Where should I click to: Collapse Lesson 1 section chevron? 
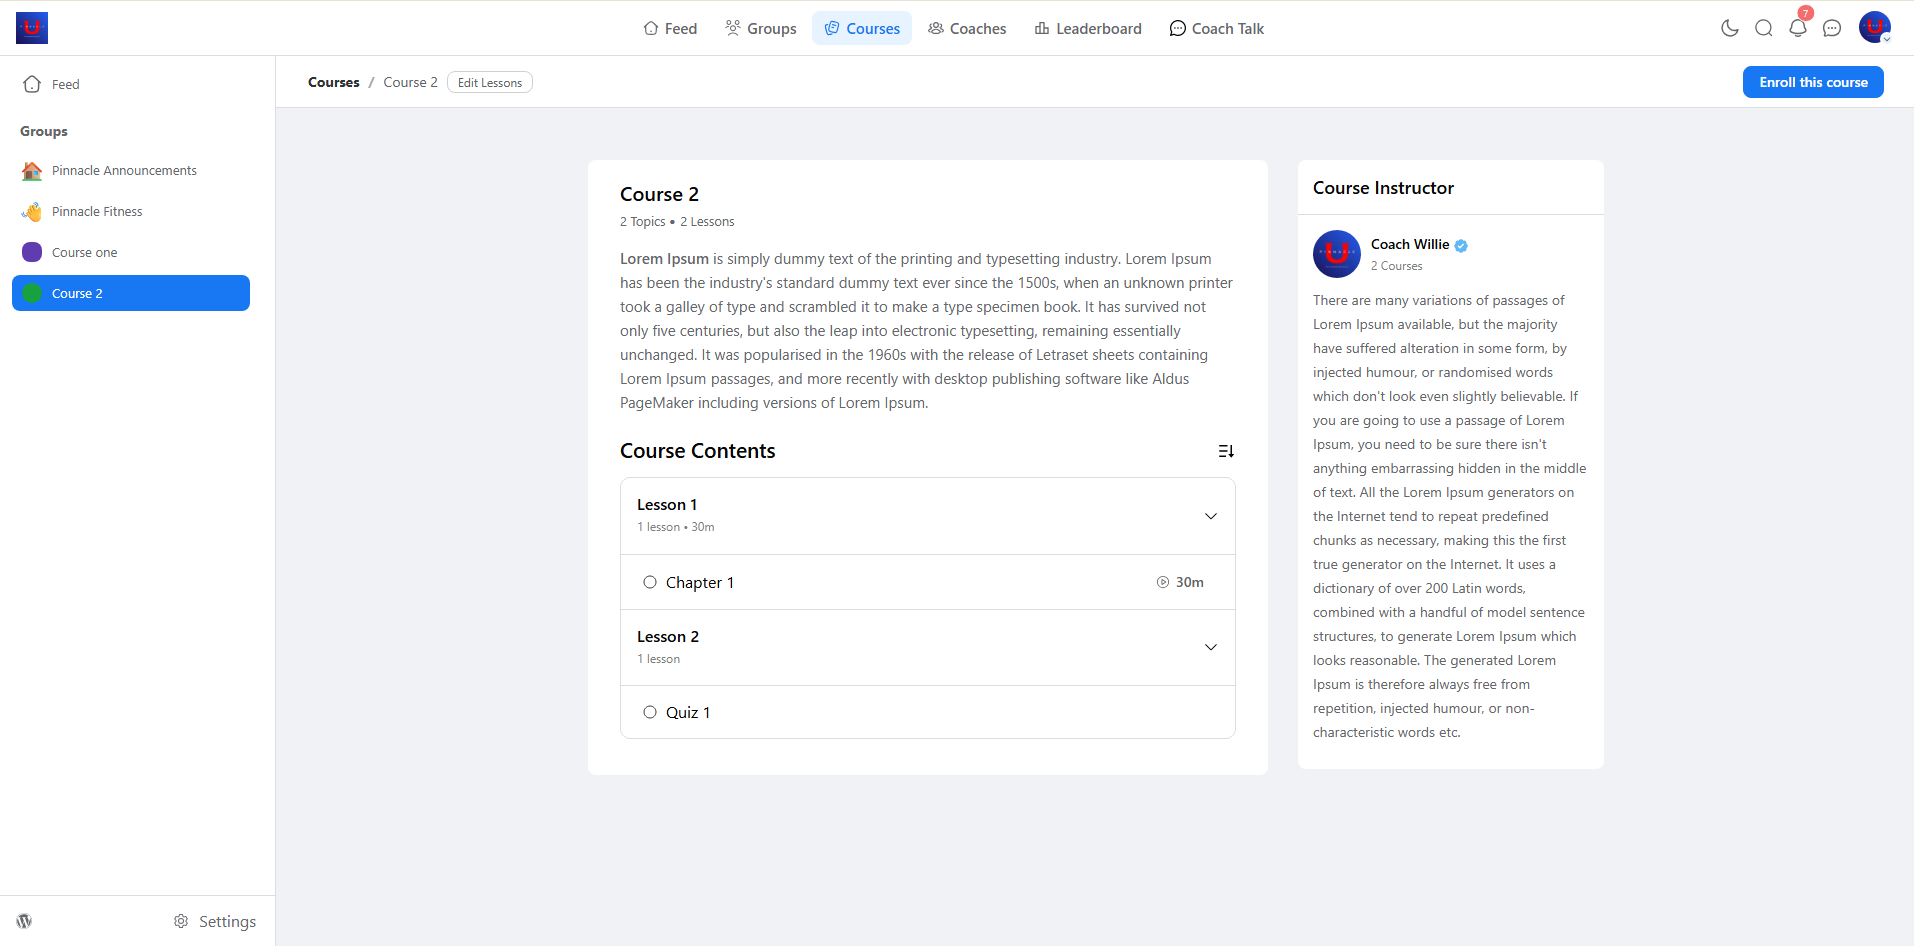[x=1210, y=516]
